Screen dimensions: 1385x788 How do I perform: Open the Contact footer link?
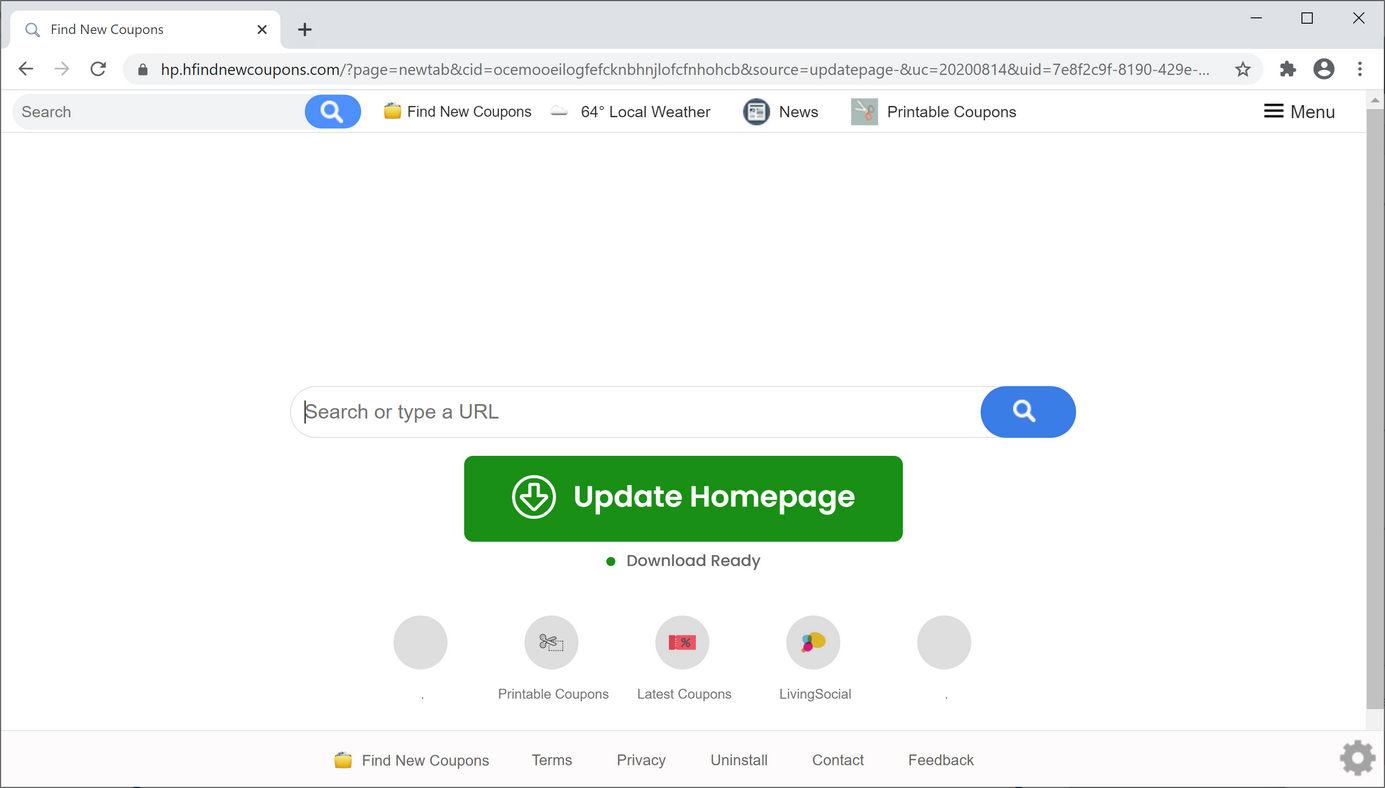tap(838, 760)
